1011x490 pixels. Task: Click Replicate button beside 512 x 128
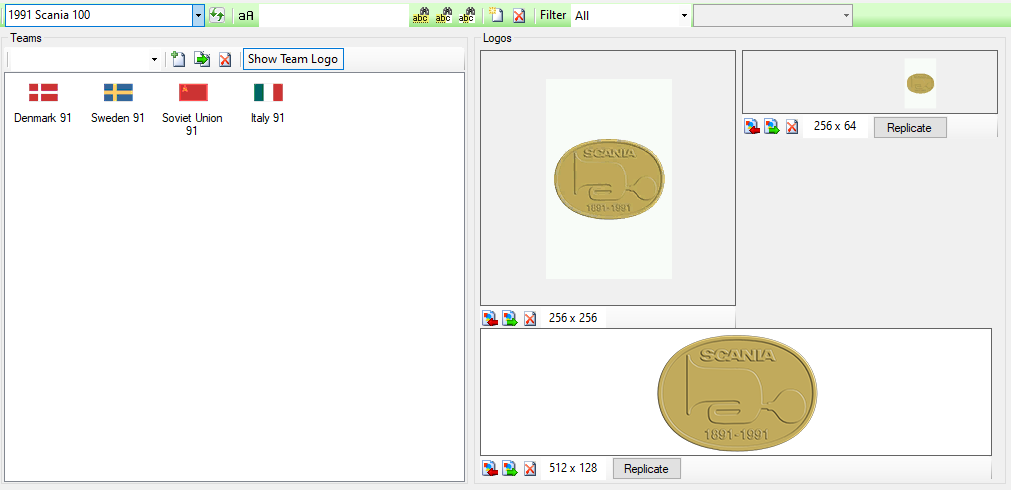click(x=646, y=469)
